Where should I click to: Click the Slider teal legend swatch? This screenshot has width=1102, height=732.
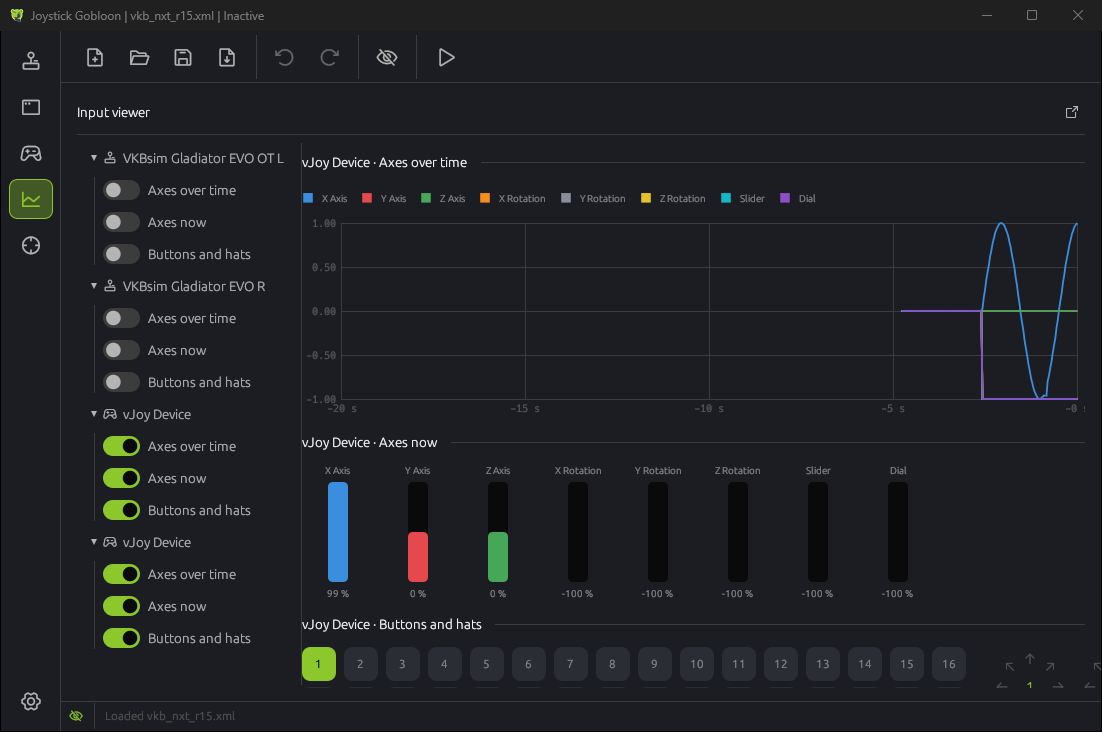[x=726, y=198]
